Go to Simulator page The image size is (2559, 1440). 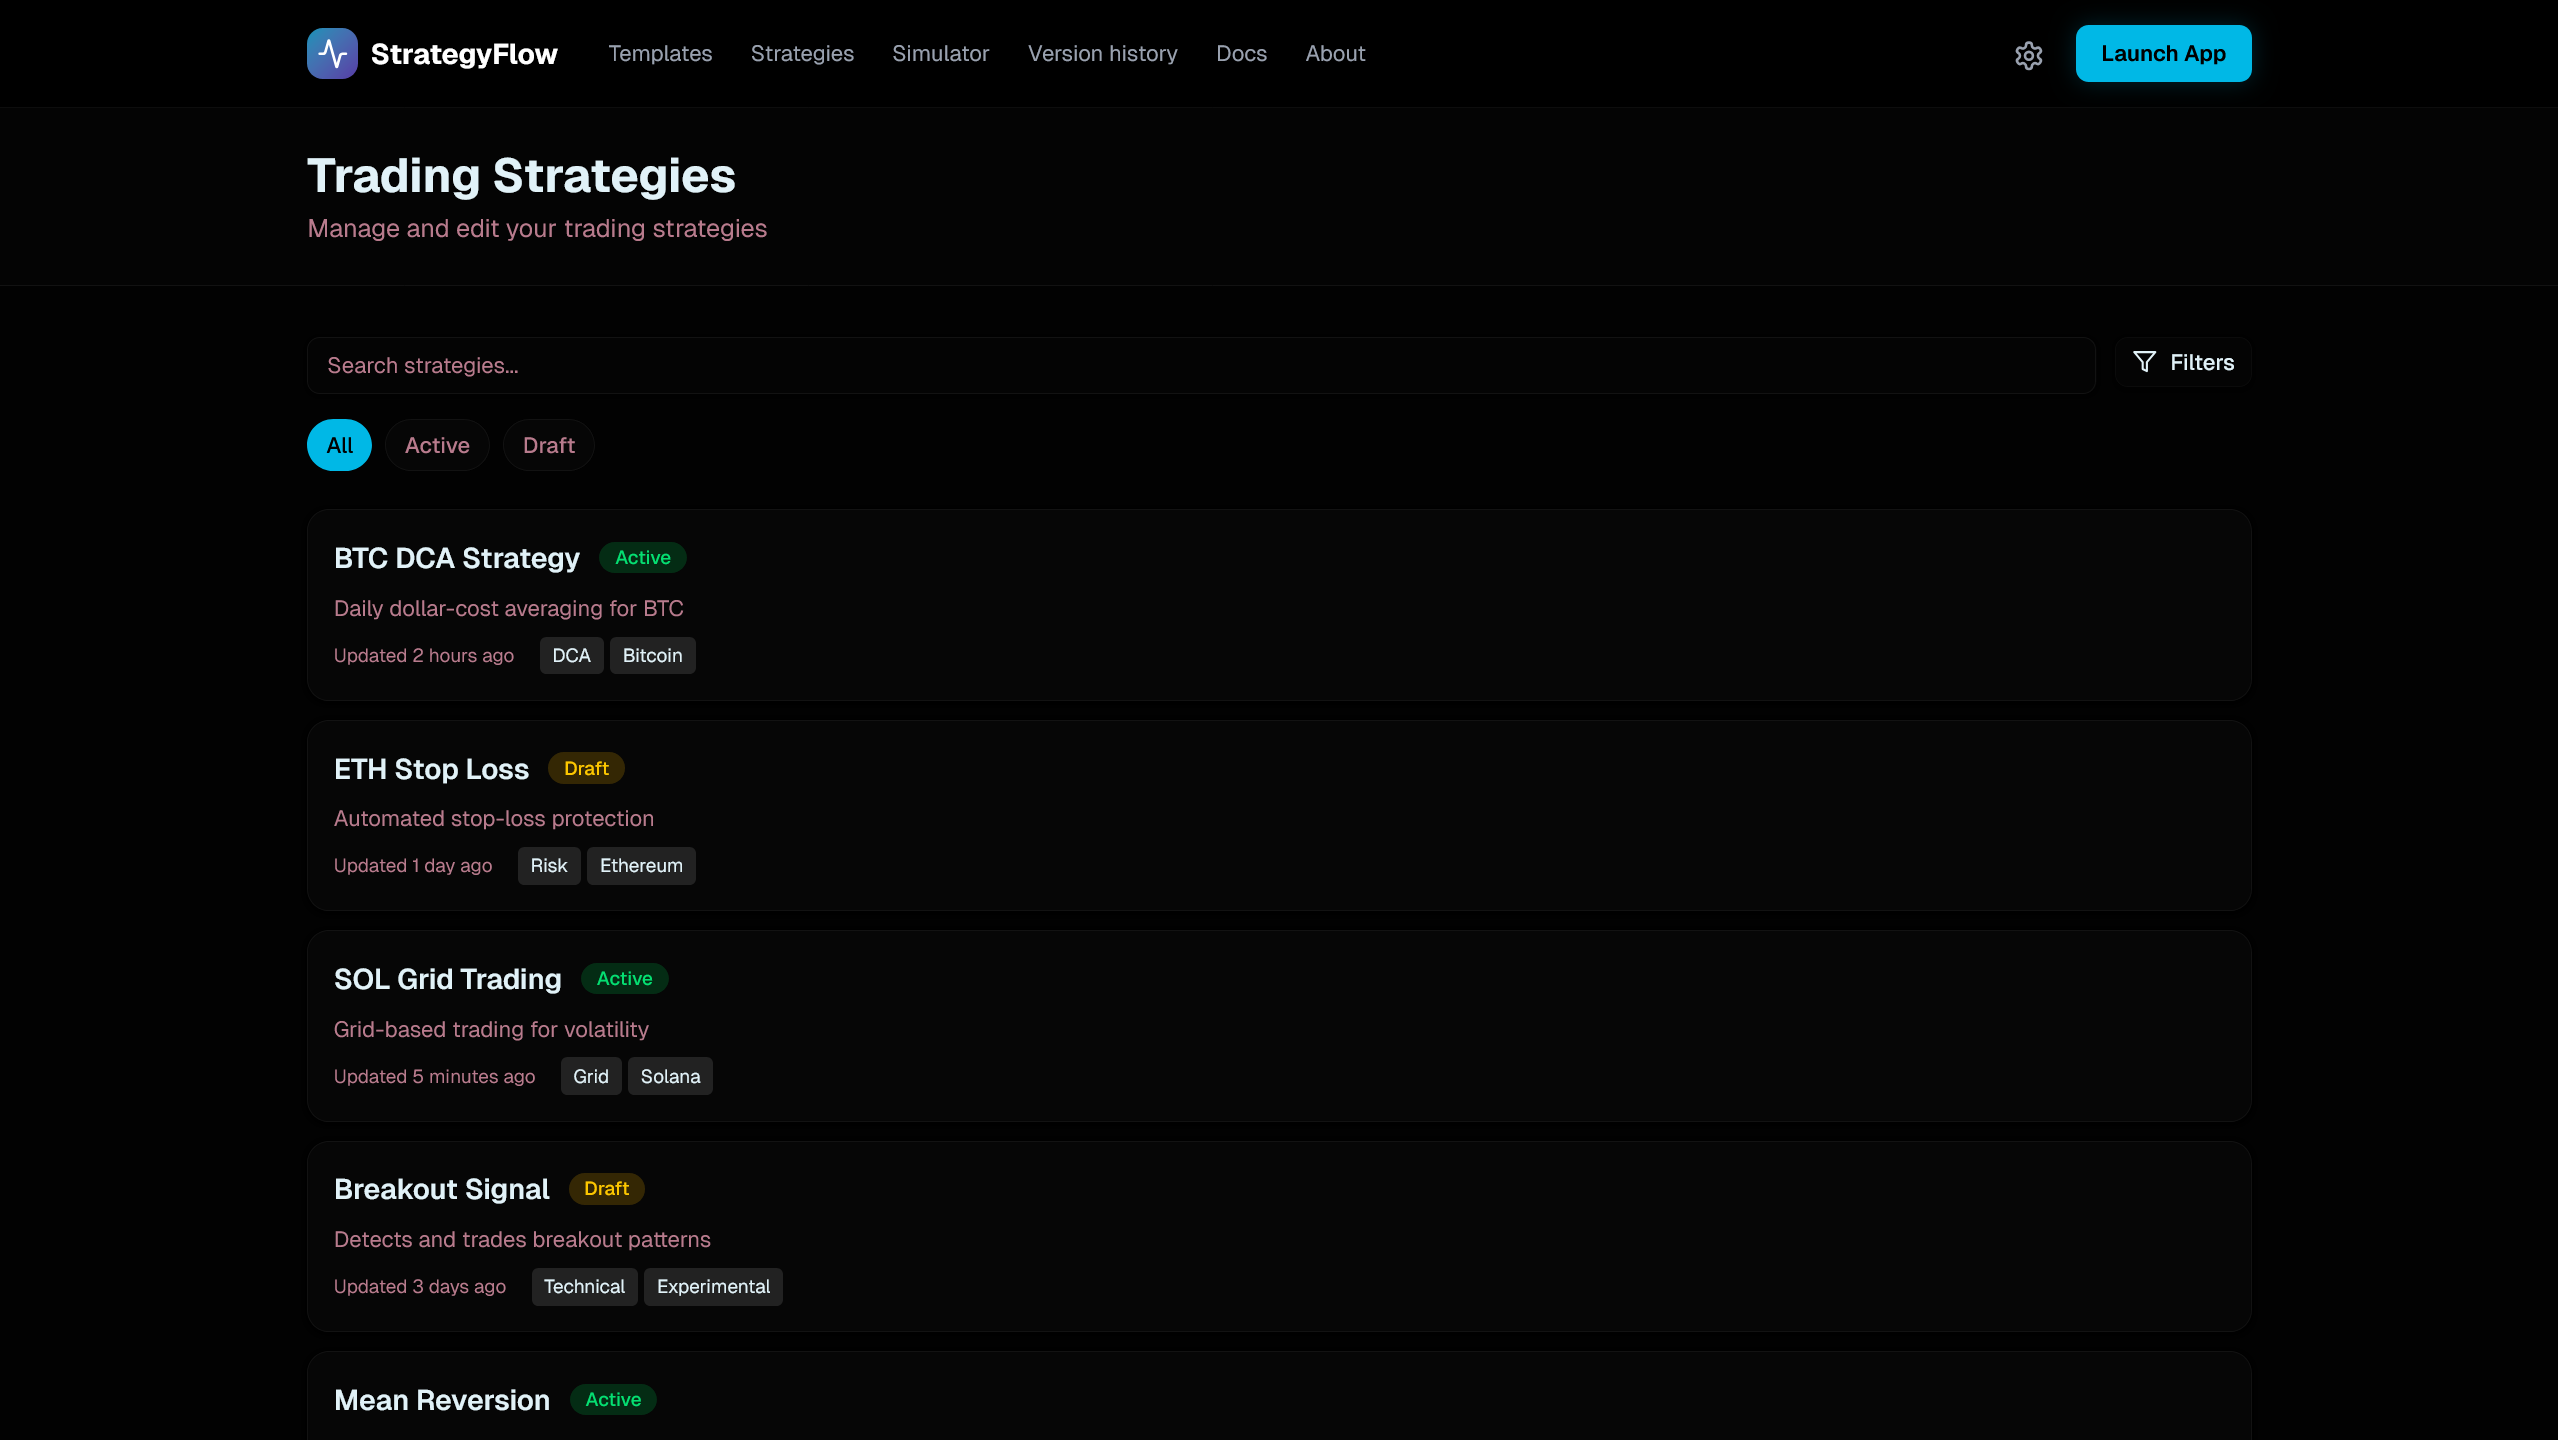point(940,54)
